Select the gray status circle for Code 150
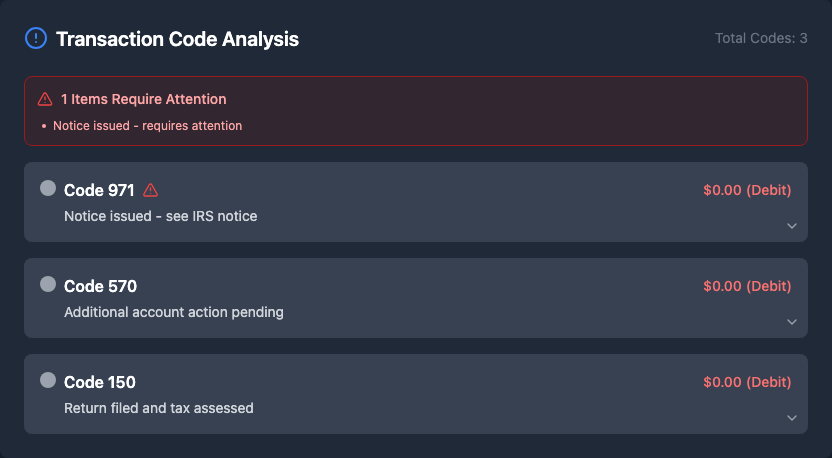Viewport: 832px width, 458px height. coord(47,380)
